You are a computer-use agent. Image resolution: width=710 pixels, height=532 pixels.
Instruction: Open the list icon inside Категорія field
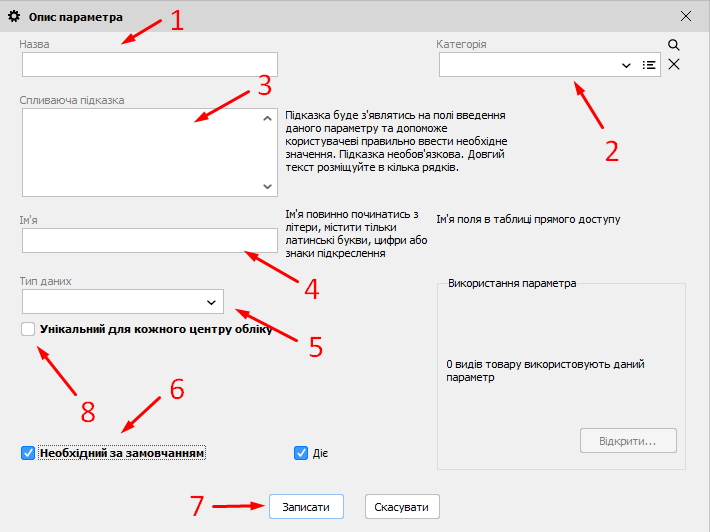point(649,65)
